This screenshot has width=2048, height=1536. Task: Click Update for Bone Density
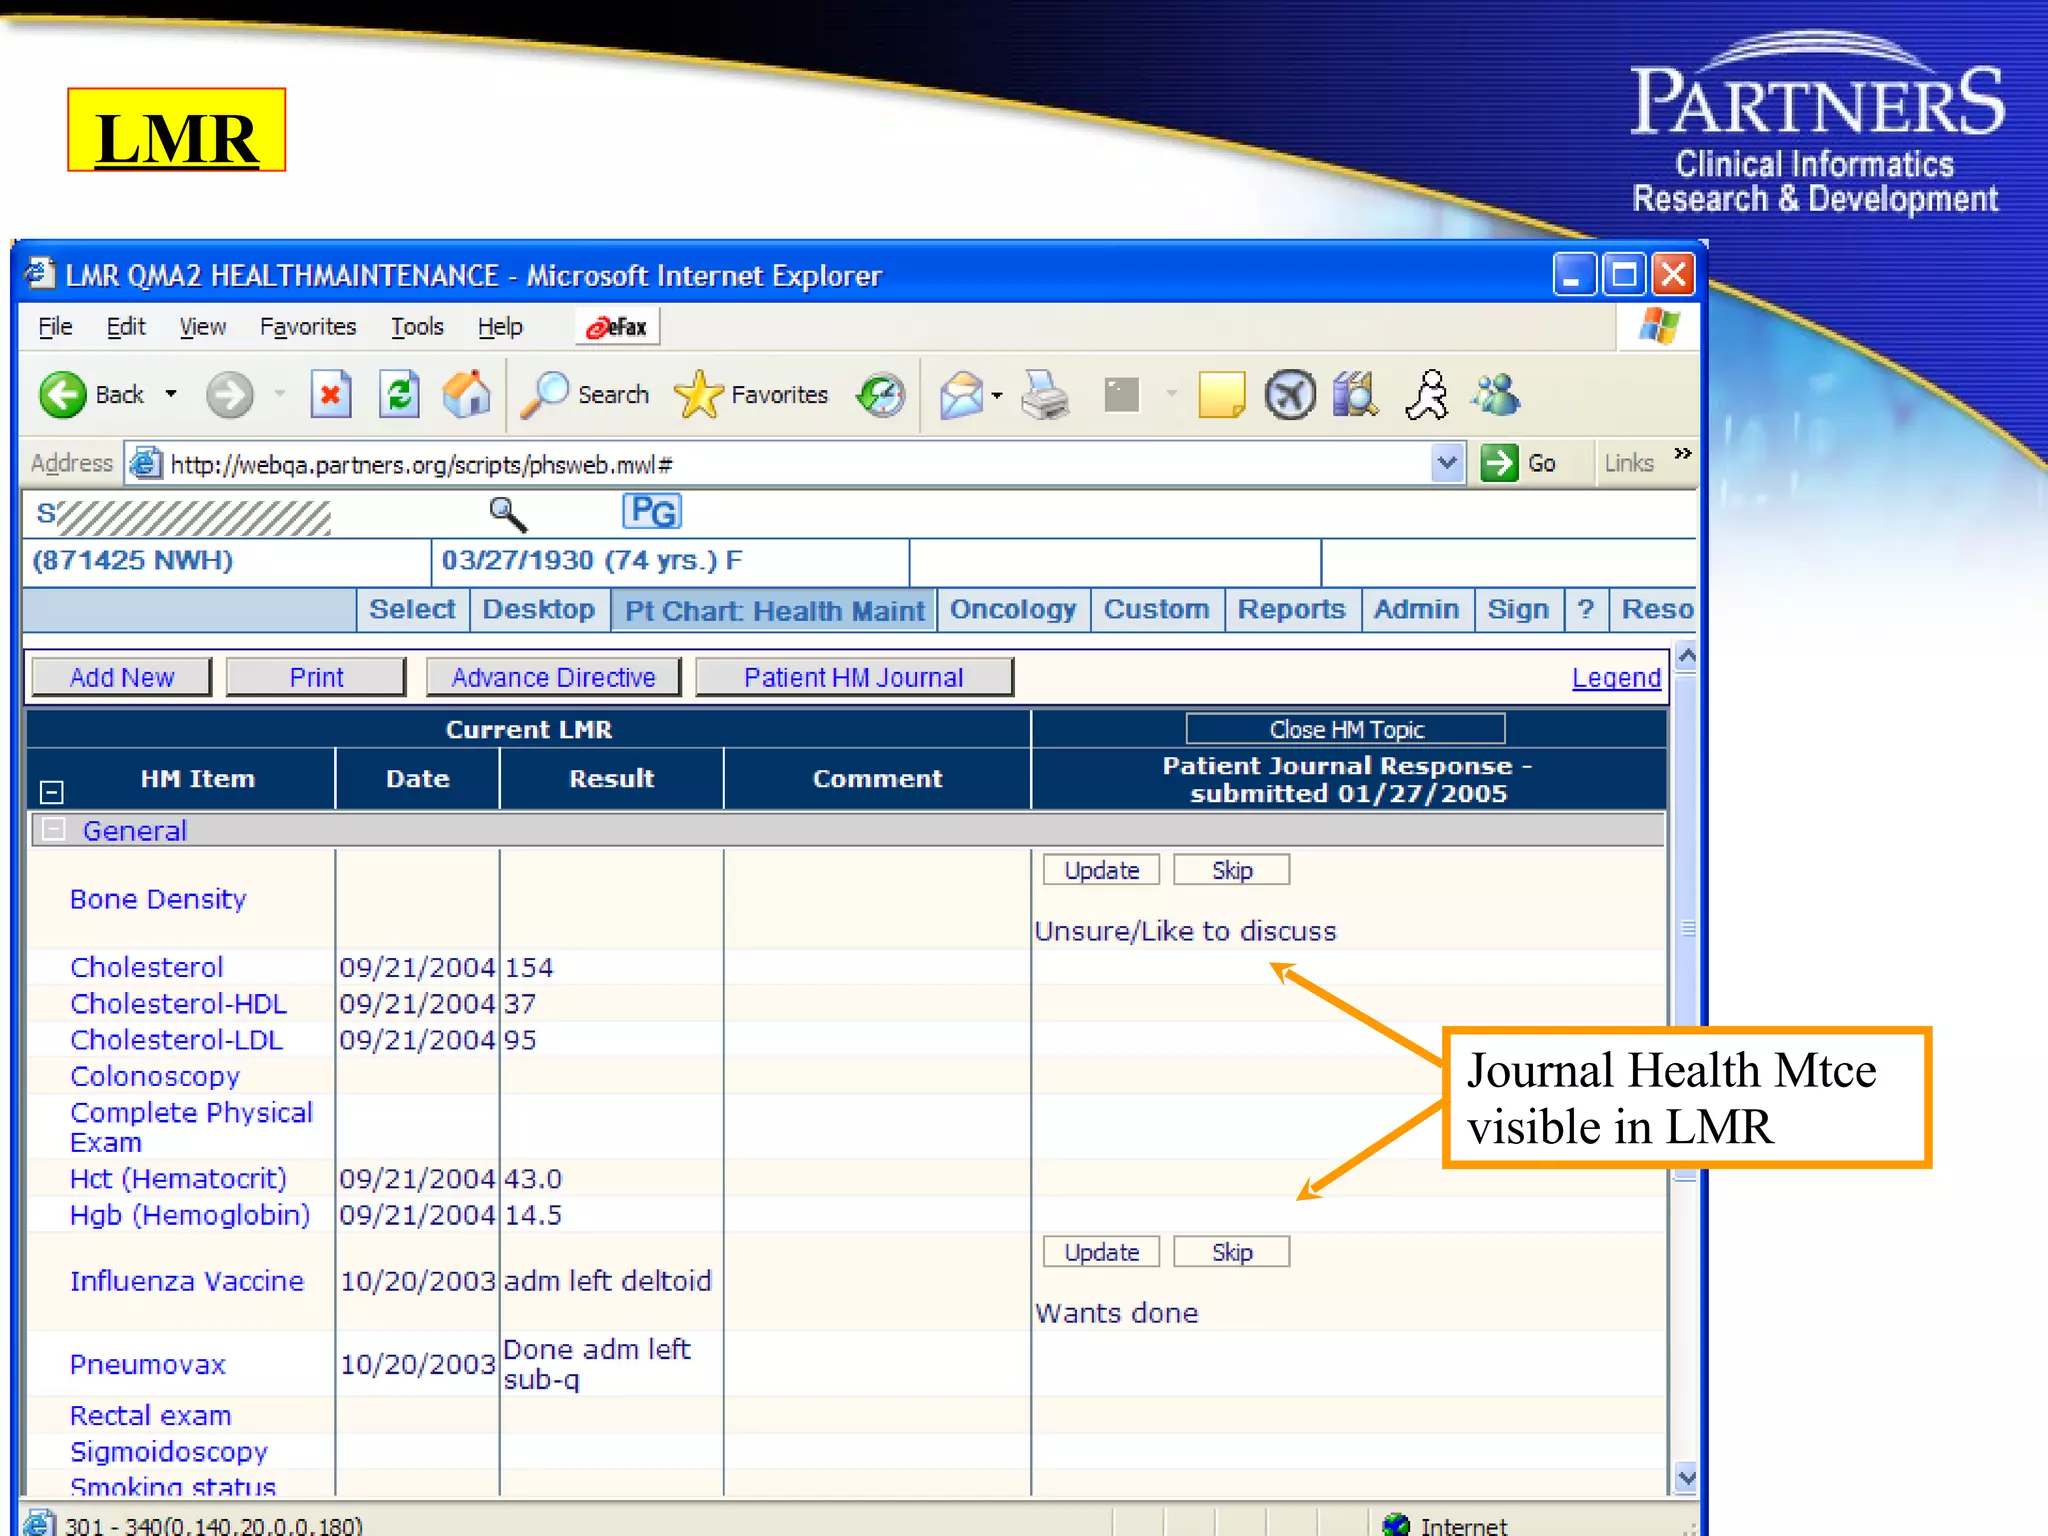[1101, 870]
